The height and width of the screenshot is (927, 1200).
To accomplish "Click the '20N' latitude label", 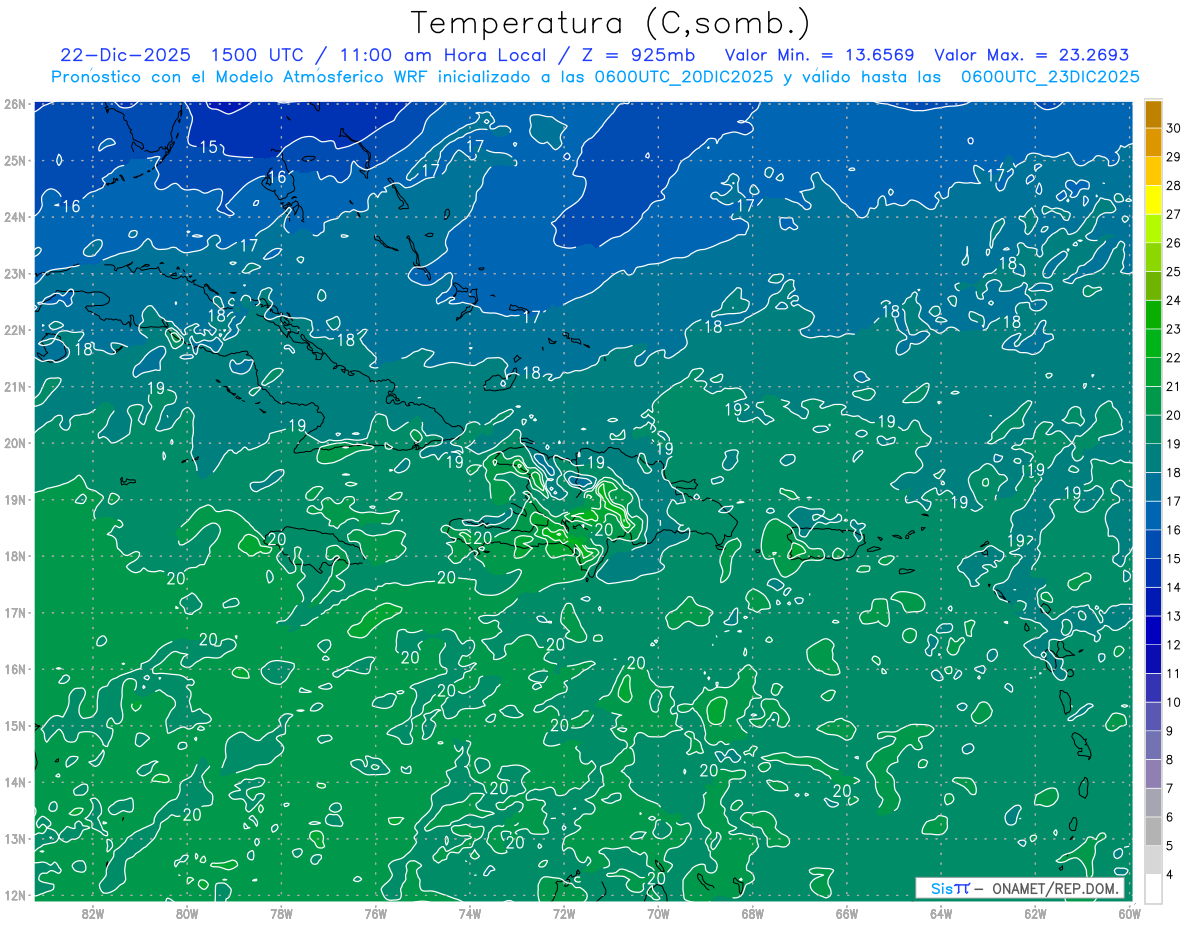I will coord(14,443).
